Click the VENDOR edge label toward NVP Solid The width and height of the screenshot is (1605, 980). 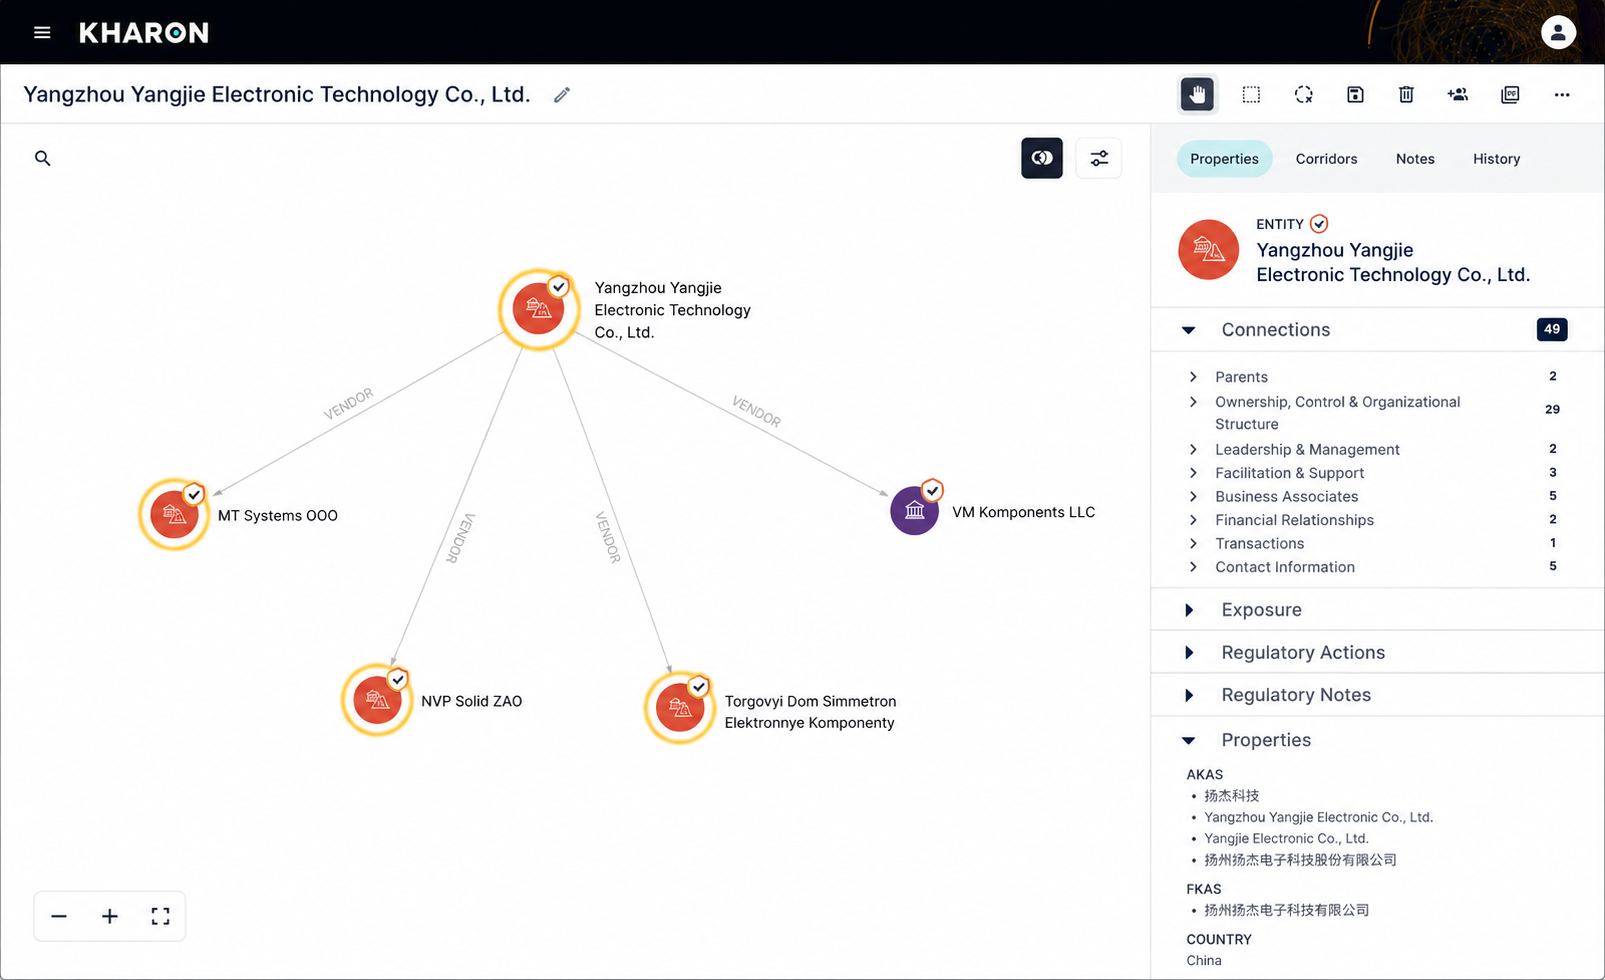coord(460,538)
